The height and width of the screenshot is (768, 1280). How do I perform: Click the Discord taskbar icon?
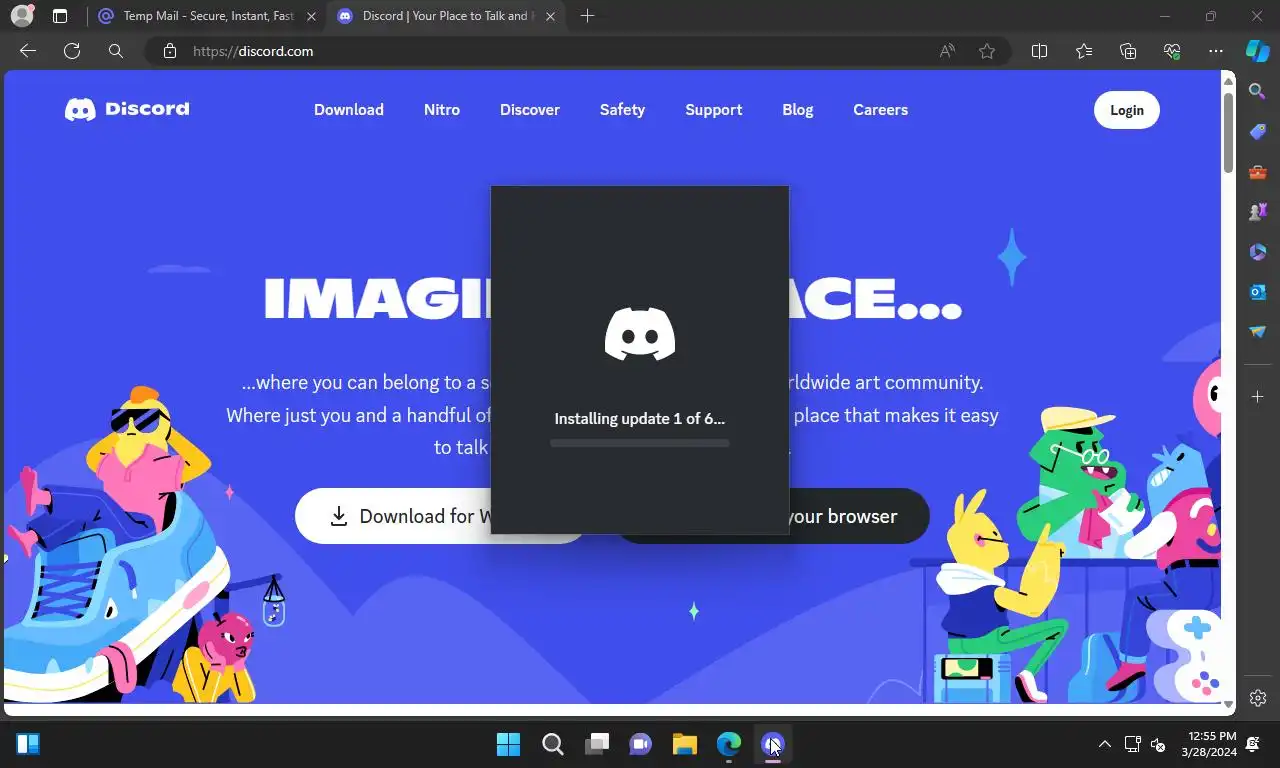[772, 744]
